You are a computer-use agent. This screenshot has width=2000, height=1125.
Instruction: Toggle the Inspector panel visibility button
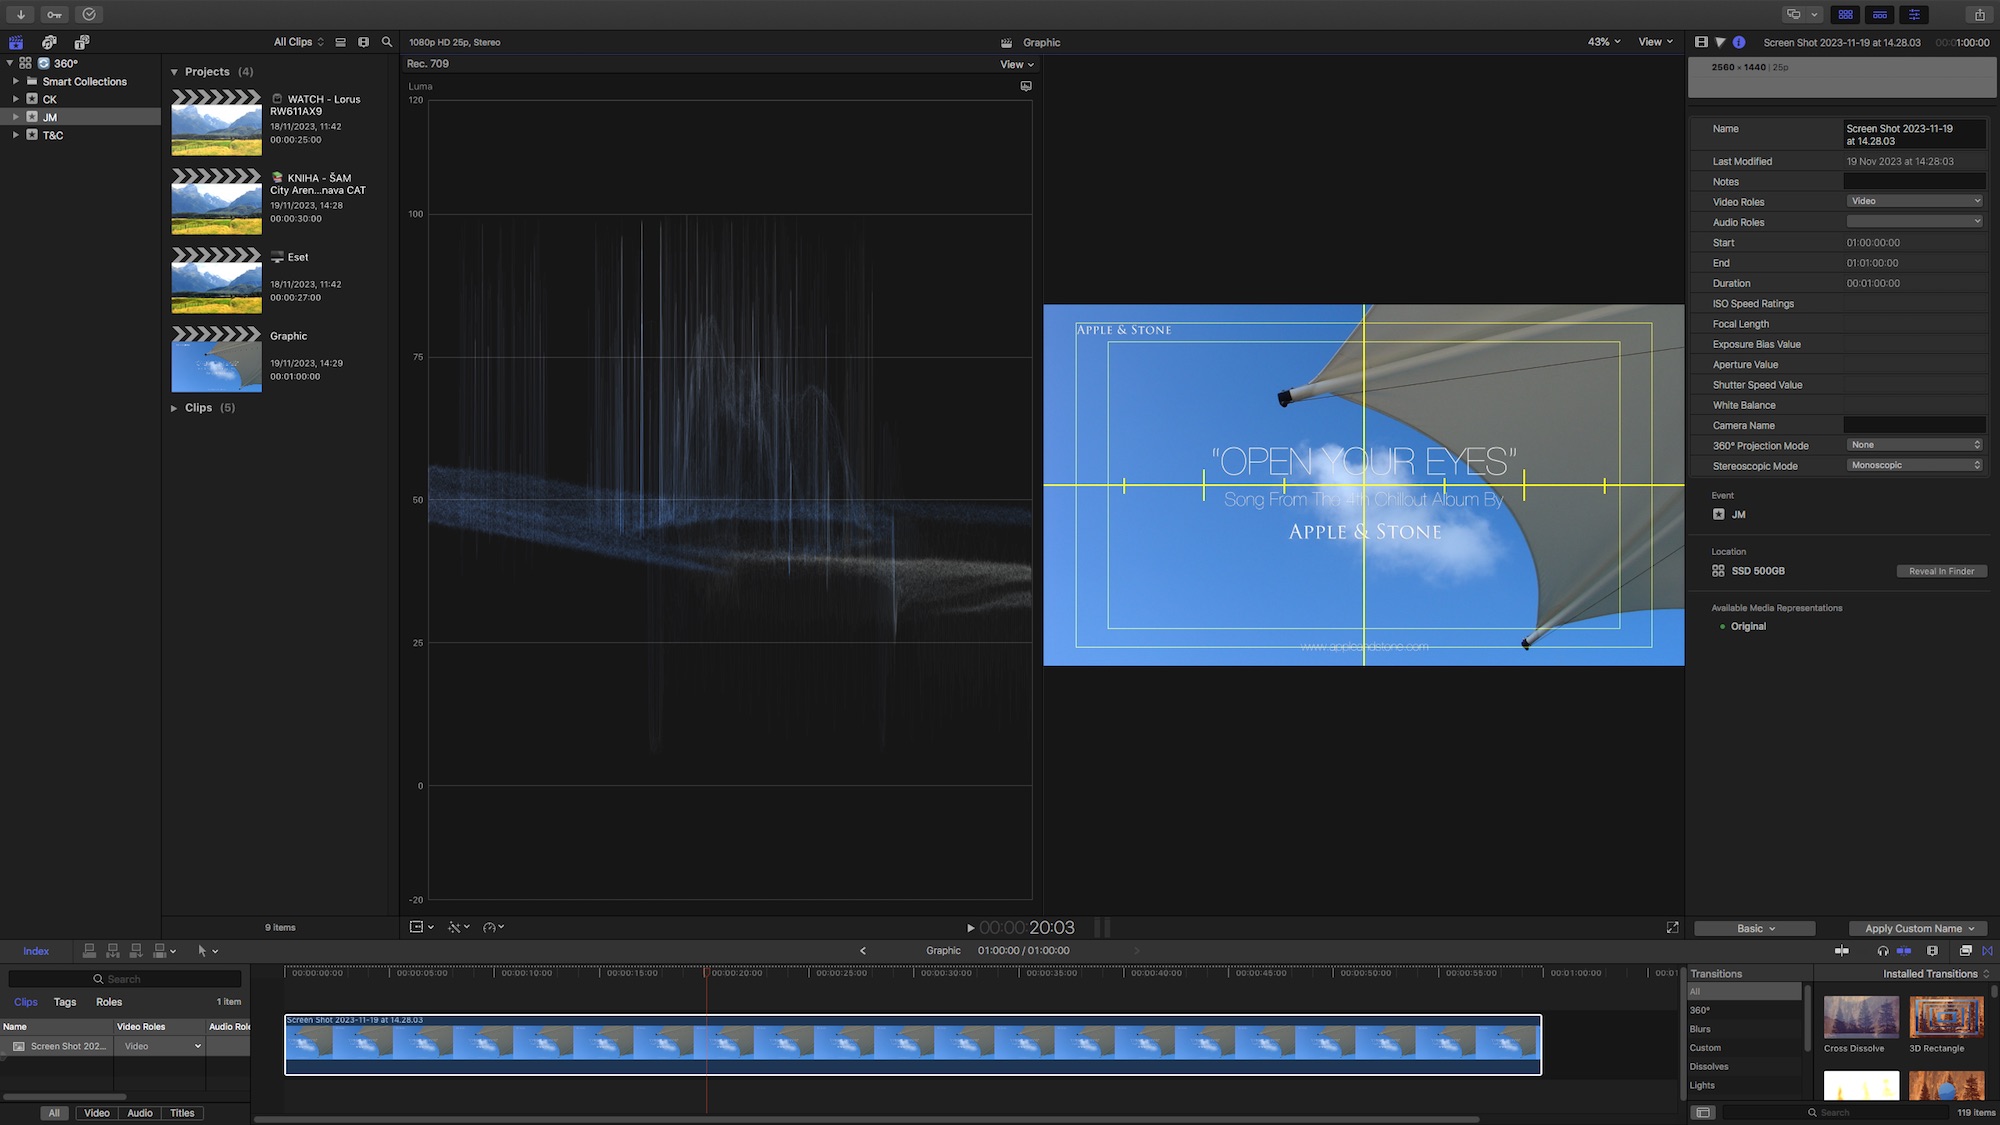(x=1914, y=14)
